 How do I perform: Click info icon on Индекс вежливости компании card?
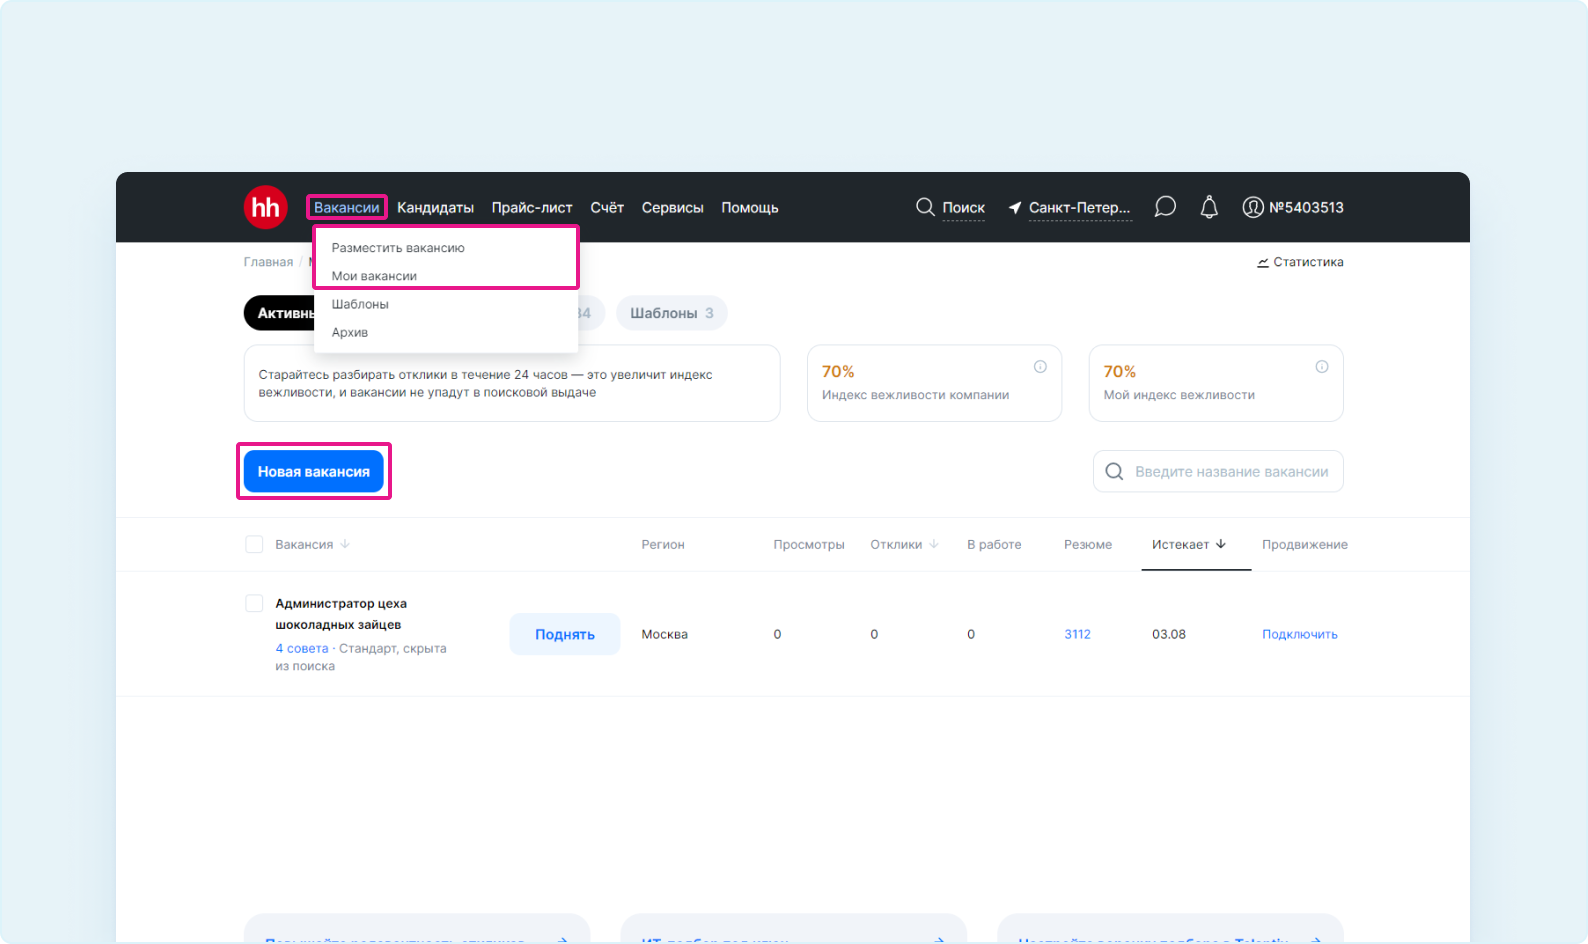tap(1040, 367)
